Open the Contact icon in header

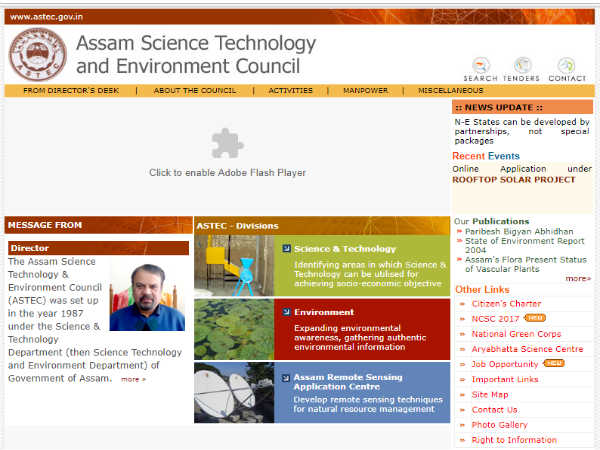click(x=567, y=69)
